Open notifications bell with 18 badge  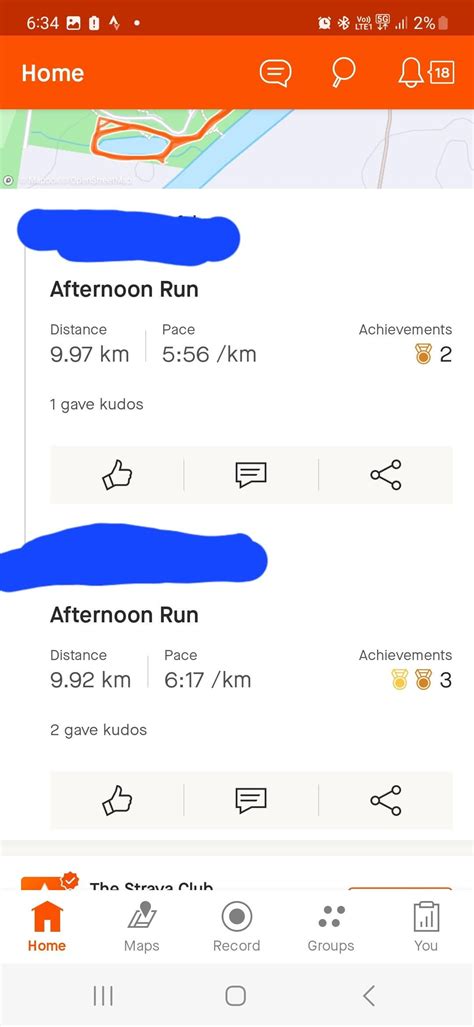[425, 73]
